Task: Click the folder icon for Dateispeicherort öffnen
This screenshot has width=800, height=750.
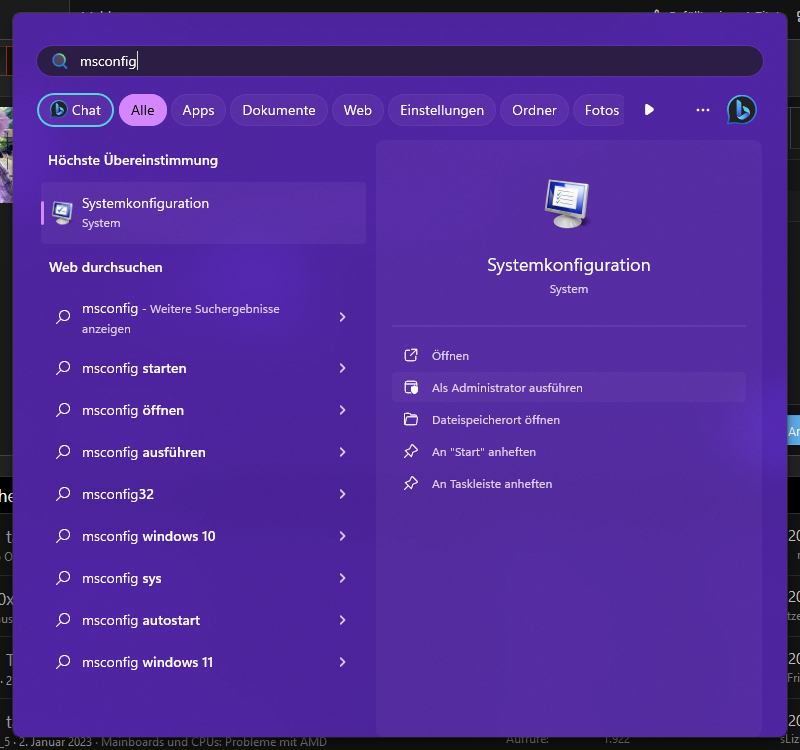Action: coord(411,419)
